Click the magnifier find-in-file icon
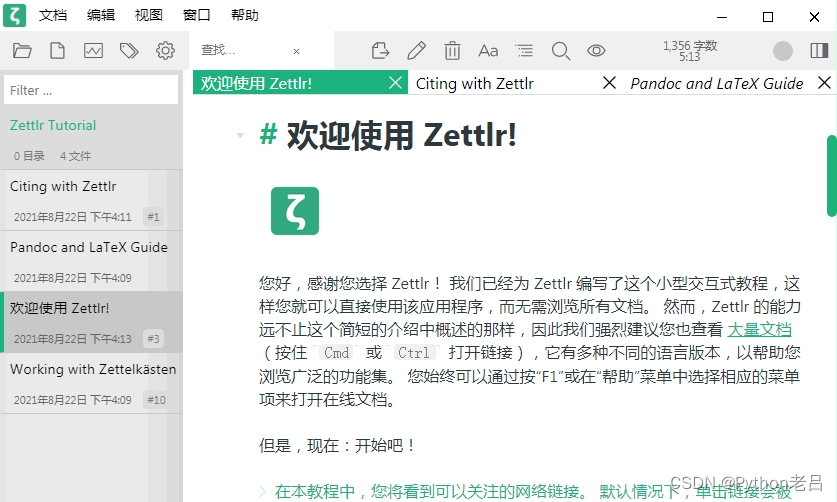This screenshot has height=502, width=837. pos(560,51)
